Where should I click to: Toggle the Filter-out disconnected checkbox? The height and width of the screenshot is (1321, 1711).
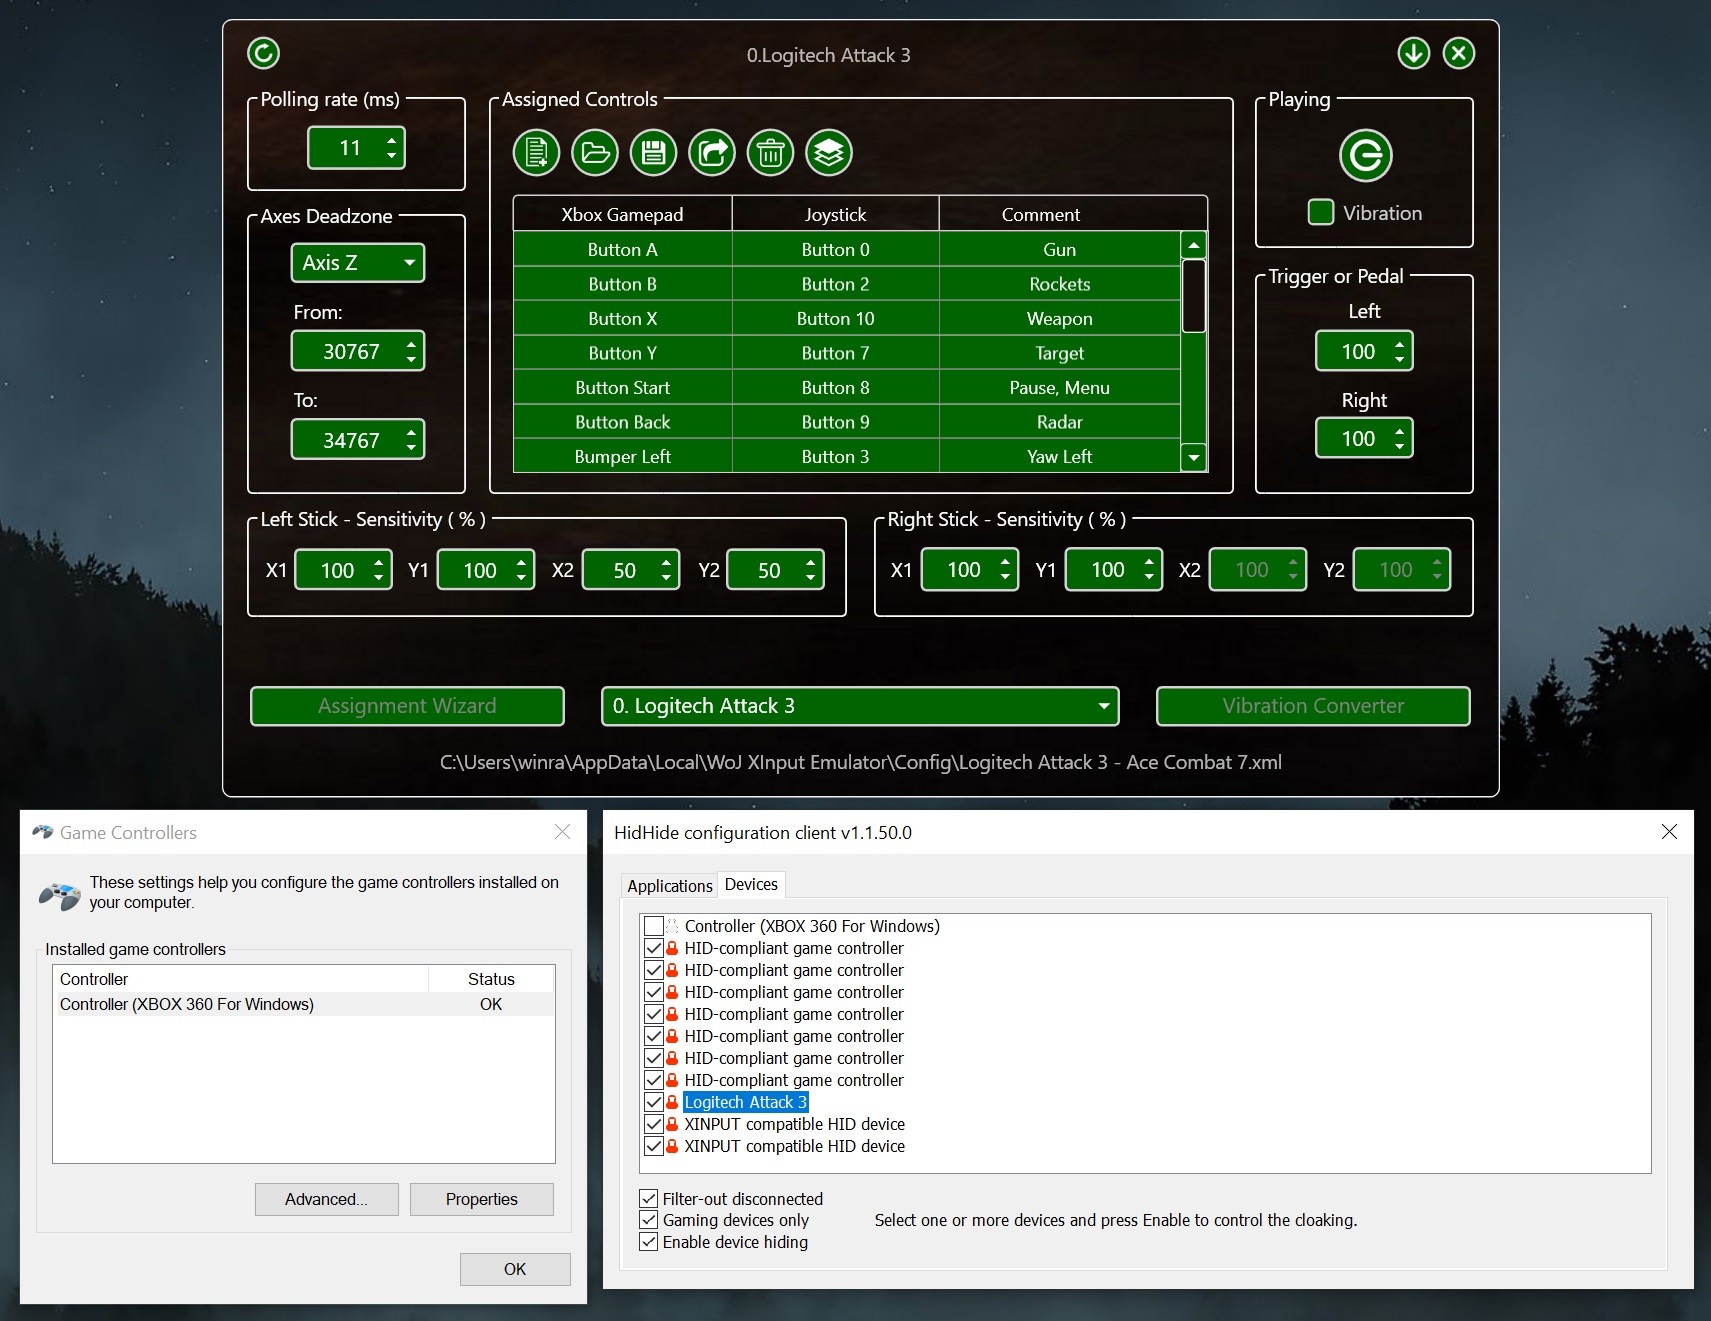649,1198
